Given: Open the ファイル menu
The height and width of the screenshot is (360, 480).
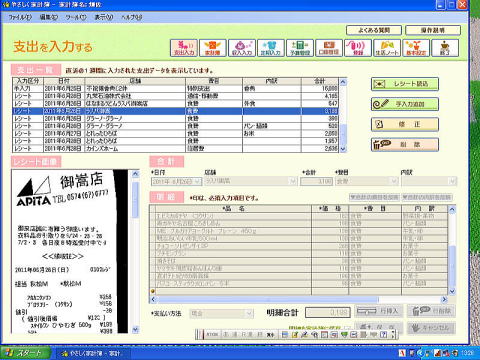Looking at the screenshot, I should point(20,17).
